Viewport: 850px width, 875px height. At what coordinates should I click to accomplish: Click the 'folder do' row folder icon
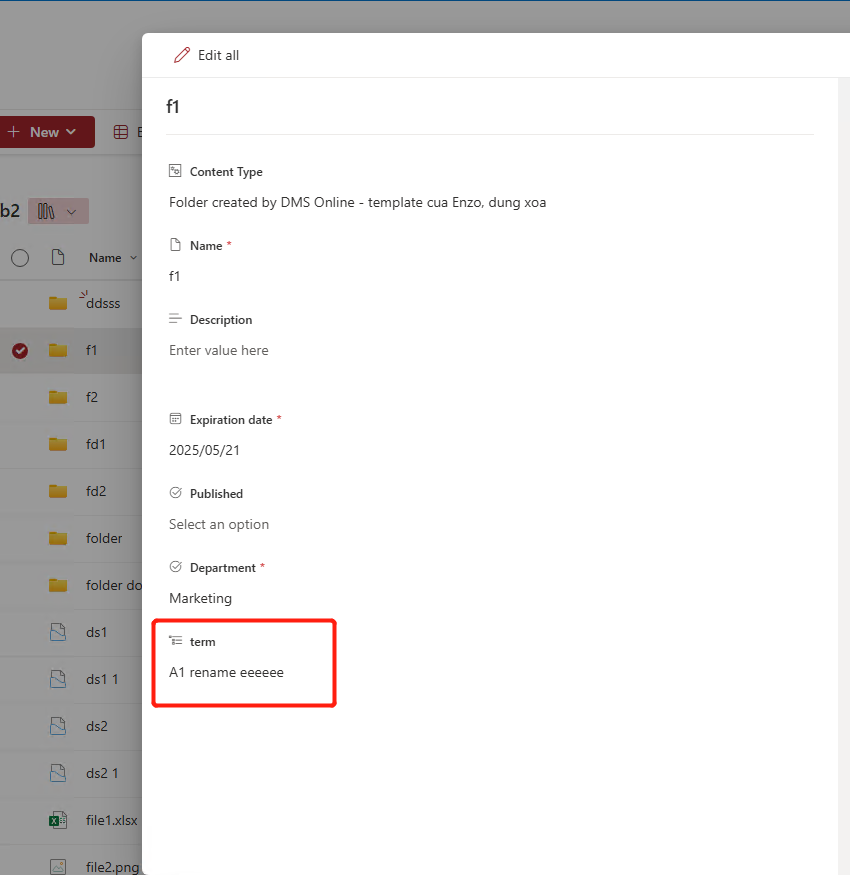pos(57,585)
